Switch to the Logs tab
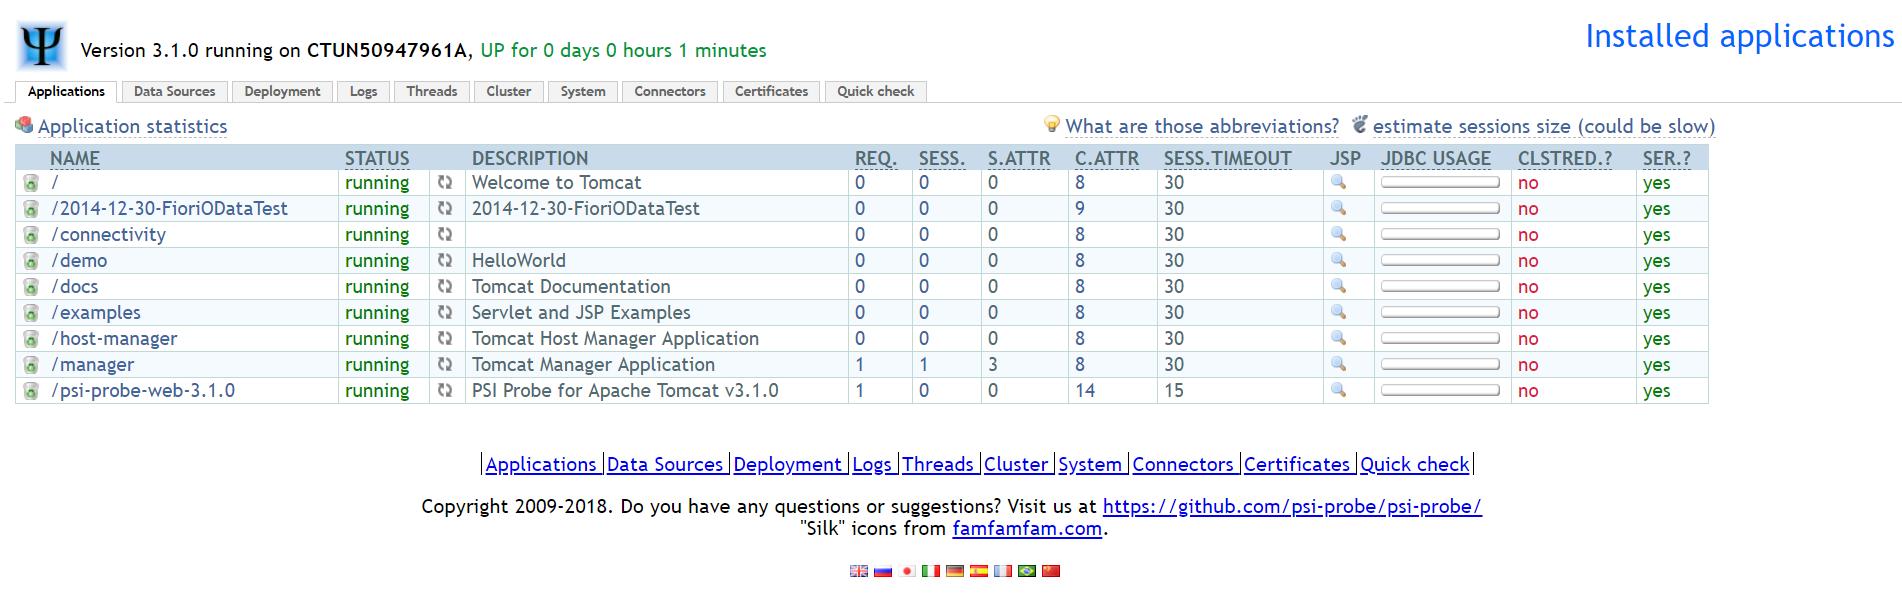1902x598 pixels. (x=363, y=91)
